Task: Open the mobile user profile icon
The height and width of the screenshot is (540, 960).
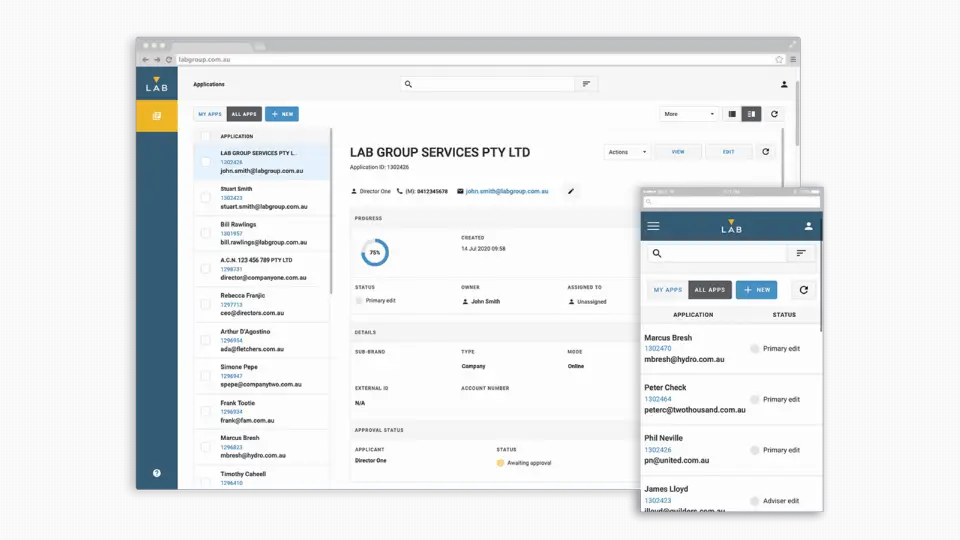Action: coord(808,226)
